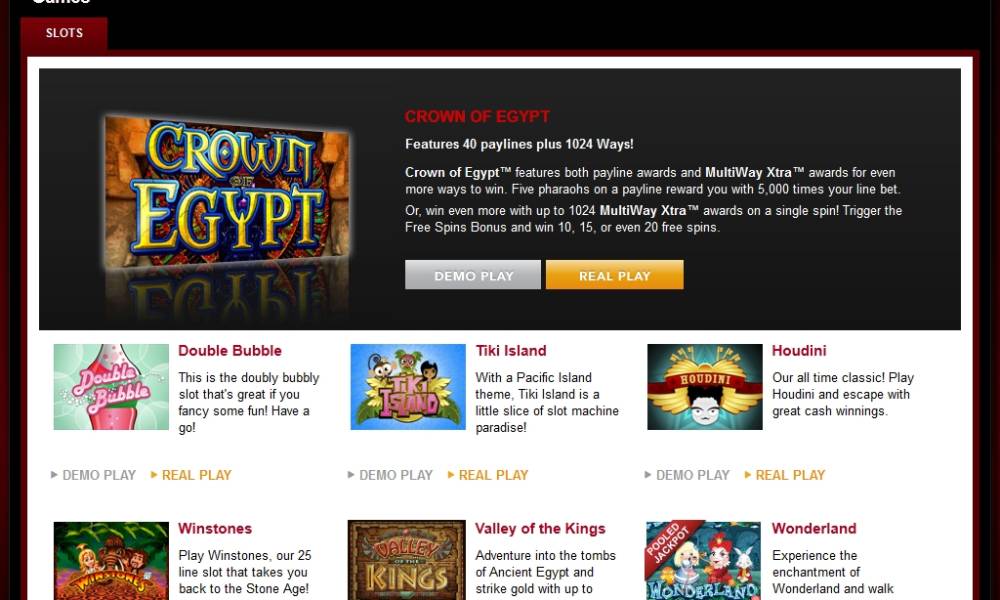
Task: Select the SLOTS tab
Action: coord(64,33)
